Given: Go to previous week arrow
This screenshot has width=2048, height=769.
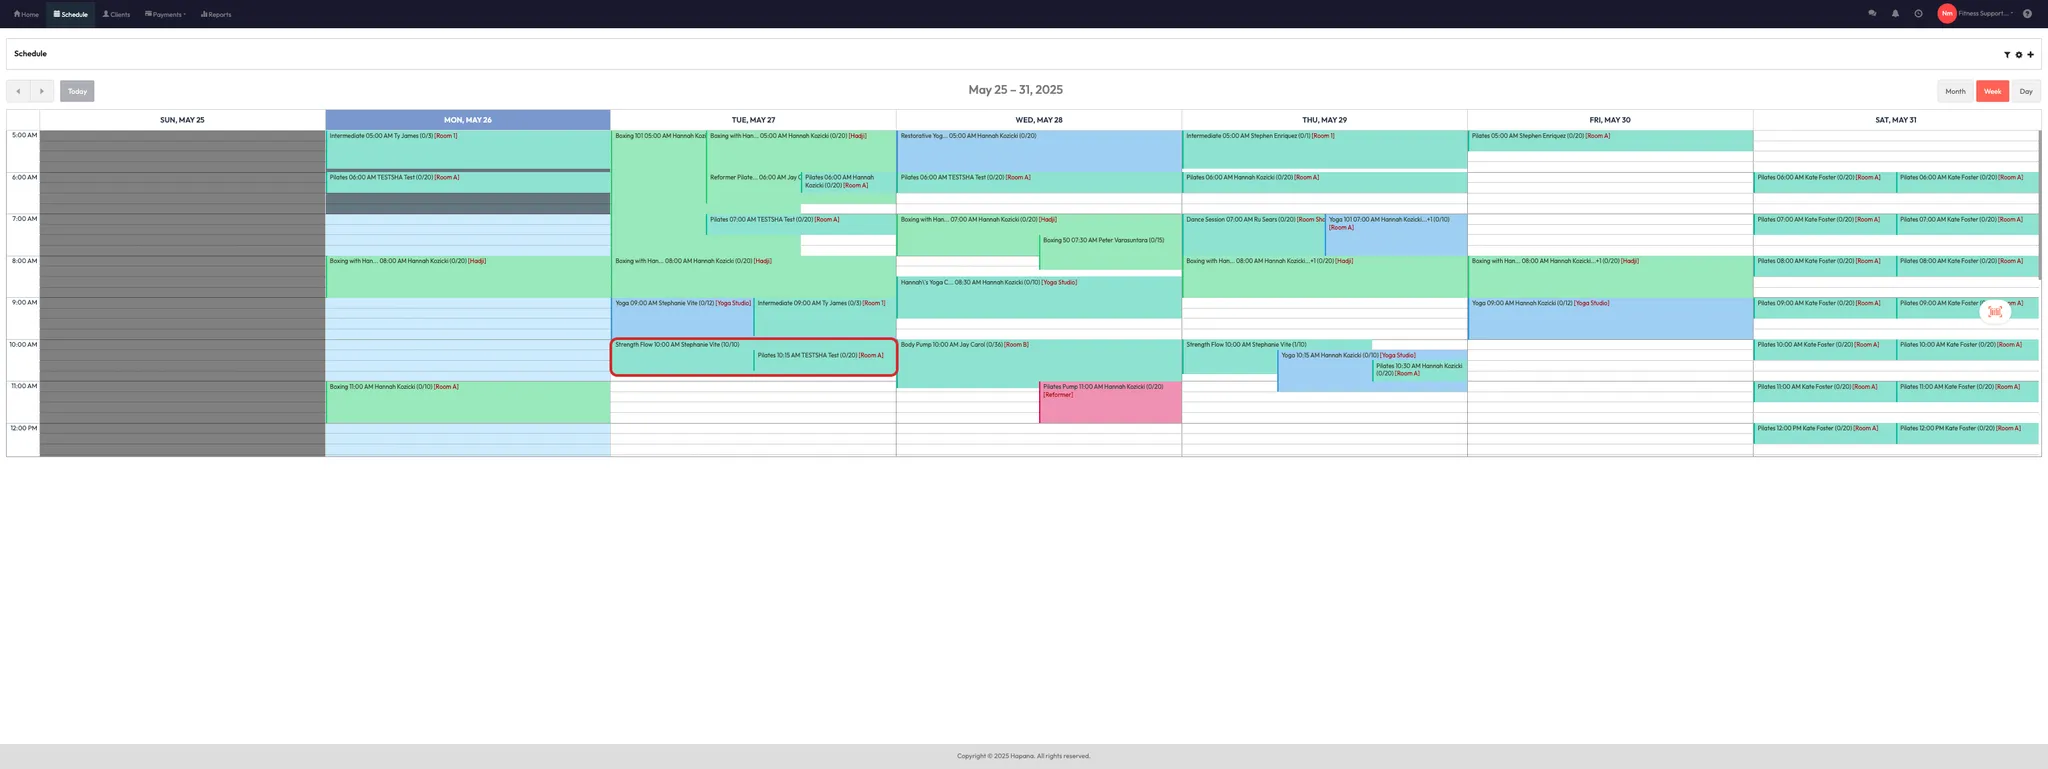Looking at the screenshot, I should (x=18, y=91).
